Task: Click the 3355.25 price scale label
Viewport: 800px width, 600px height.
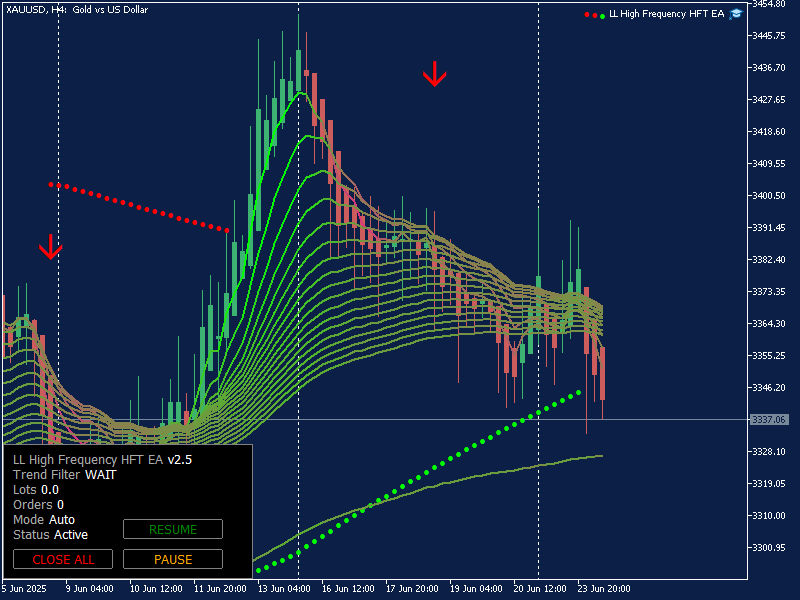Action: pyautogui.click(x=769, y=355)
